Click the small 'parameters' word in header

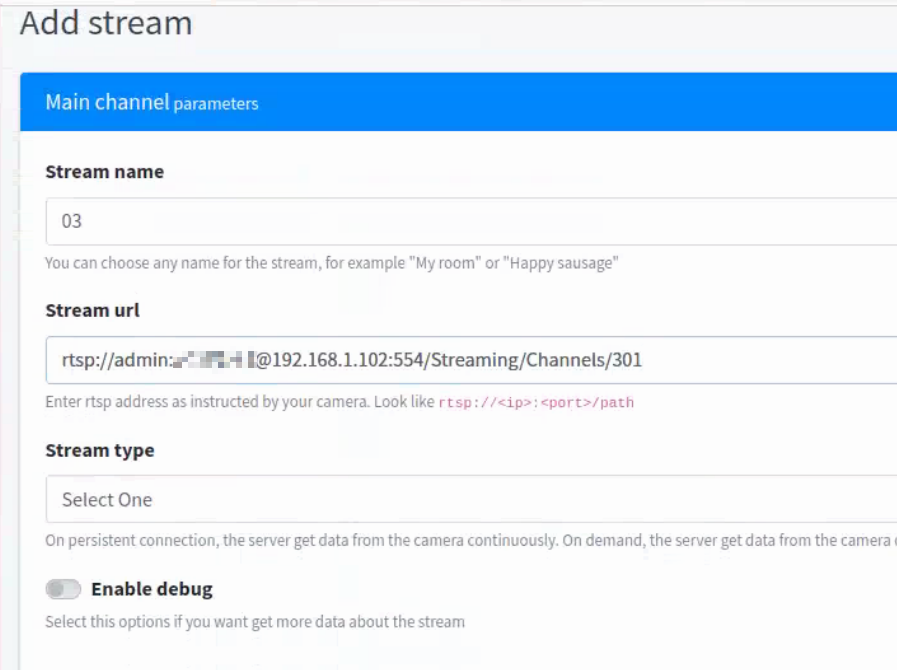tap(216, 103)
